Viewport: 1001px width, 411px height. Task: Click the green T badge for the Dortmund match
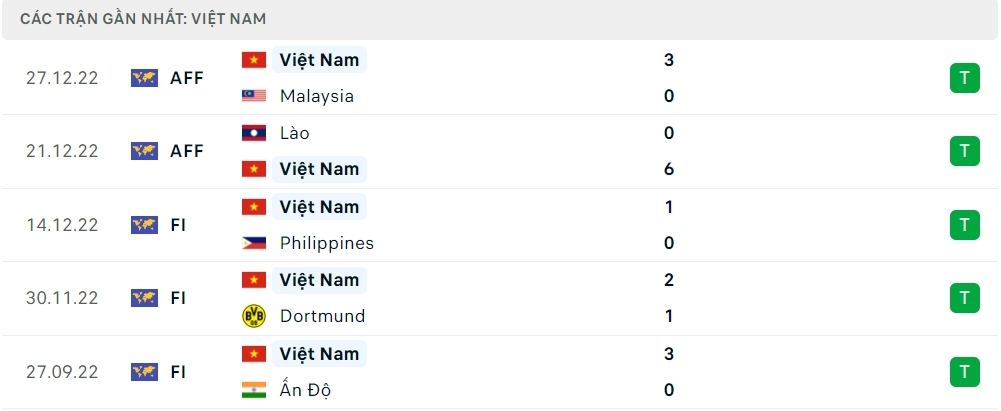(x=964, y=298)
